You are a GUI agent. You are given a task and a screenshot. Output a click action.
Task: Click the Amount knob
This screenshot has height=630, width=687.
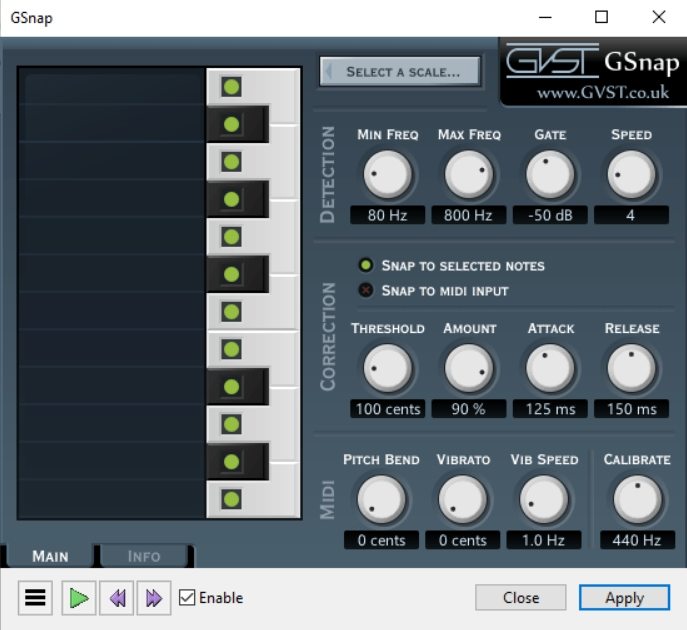[x=469, y=368]
